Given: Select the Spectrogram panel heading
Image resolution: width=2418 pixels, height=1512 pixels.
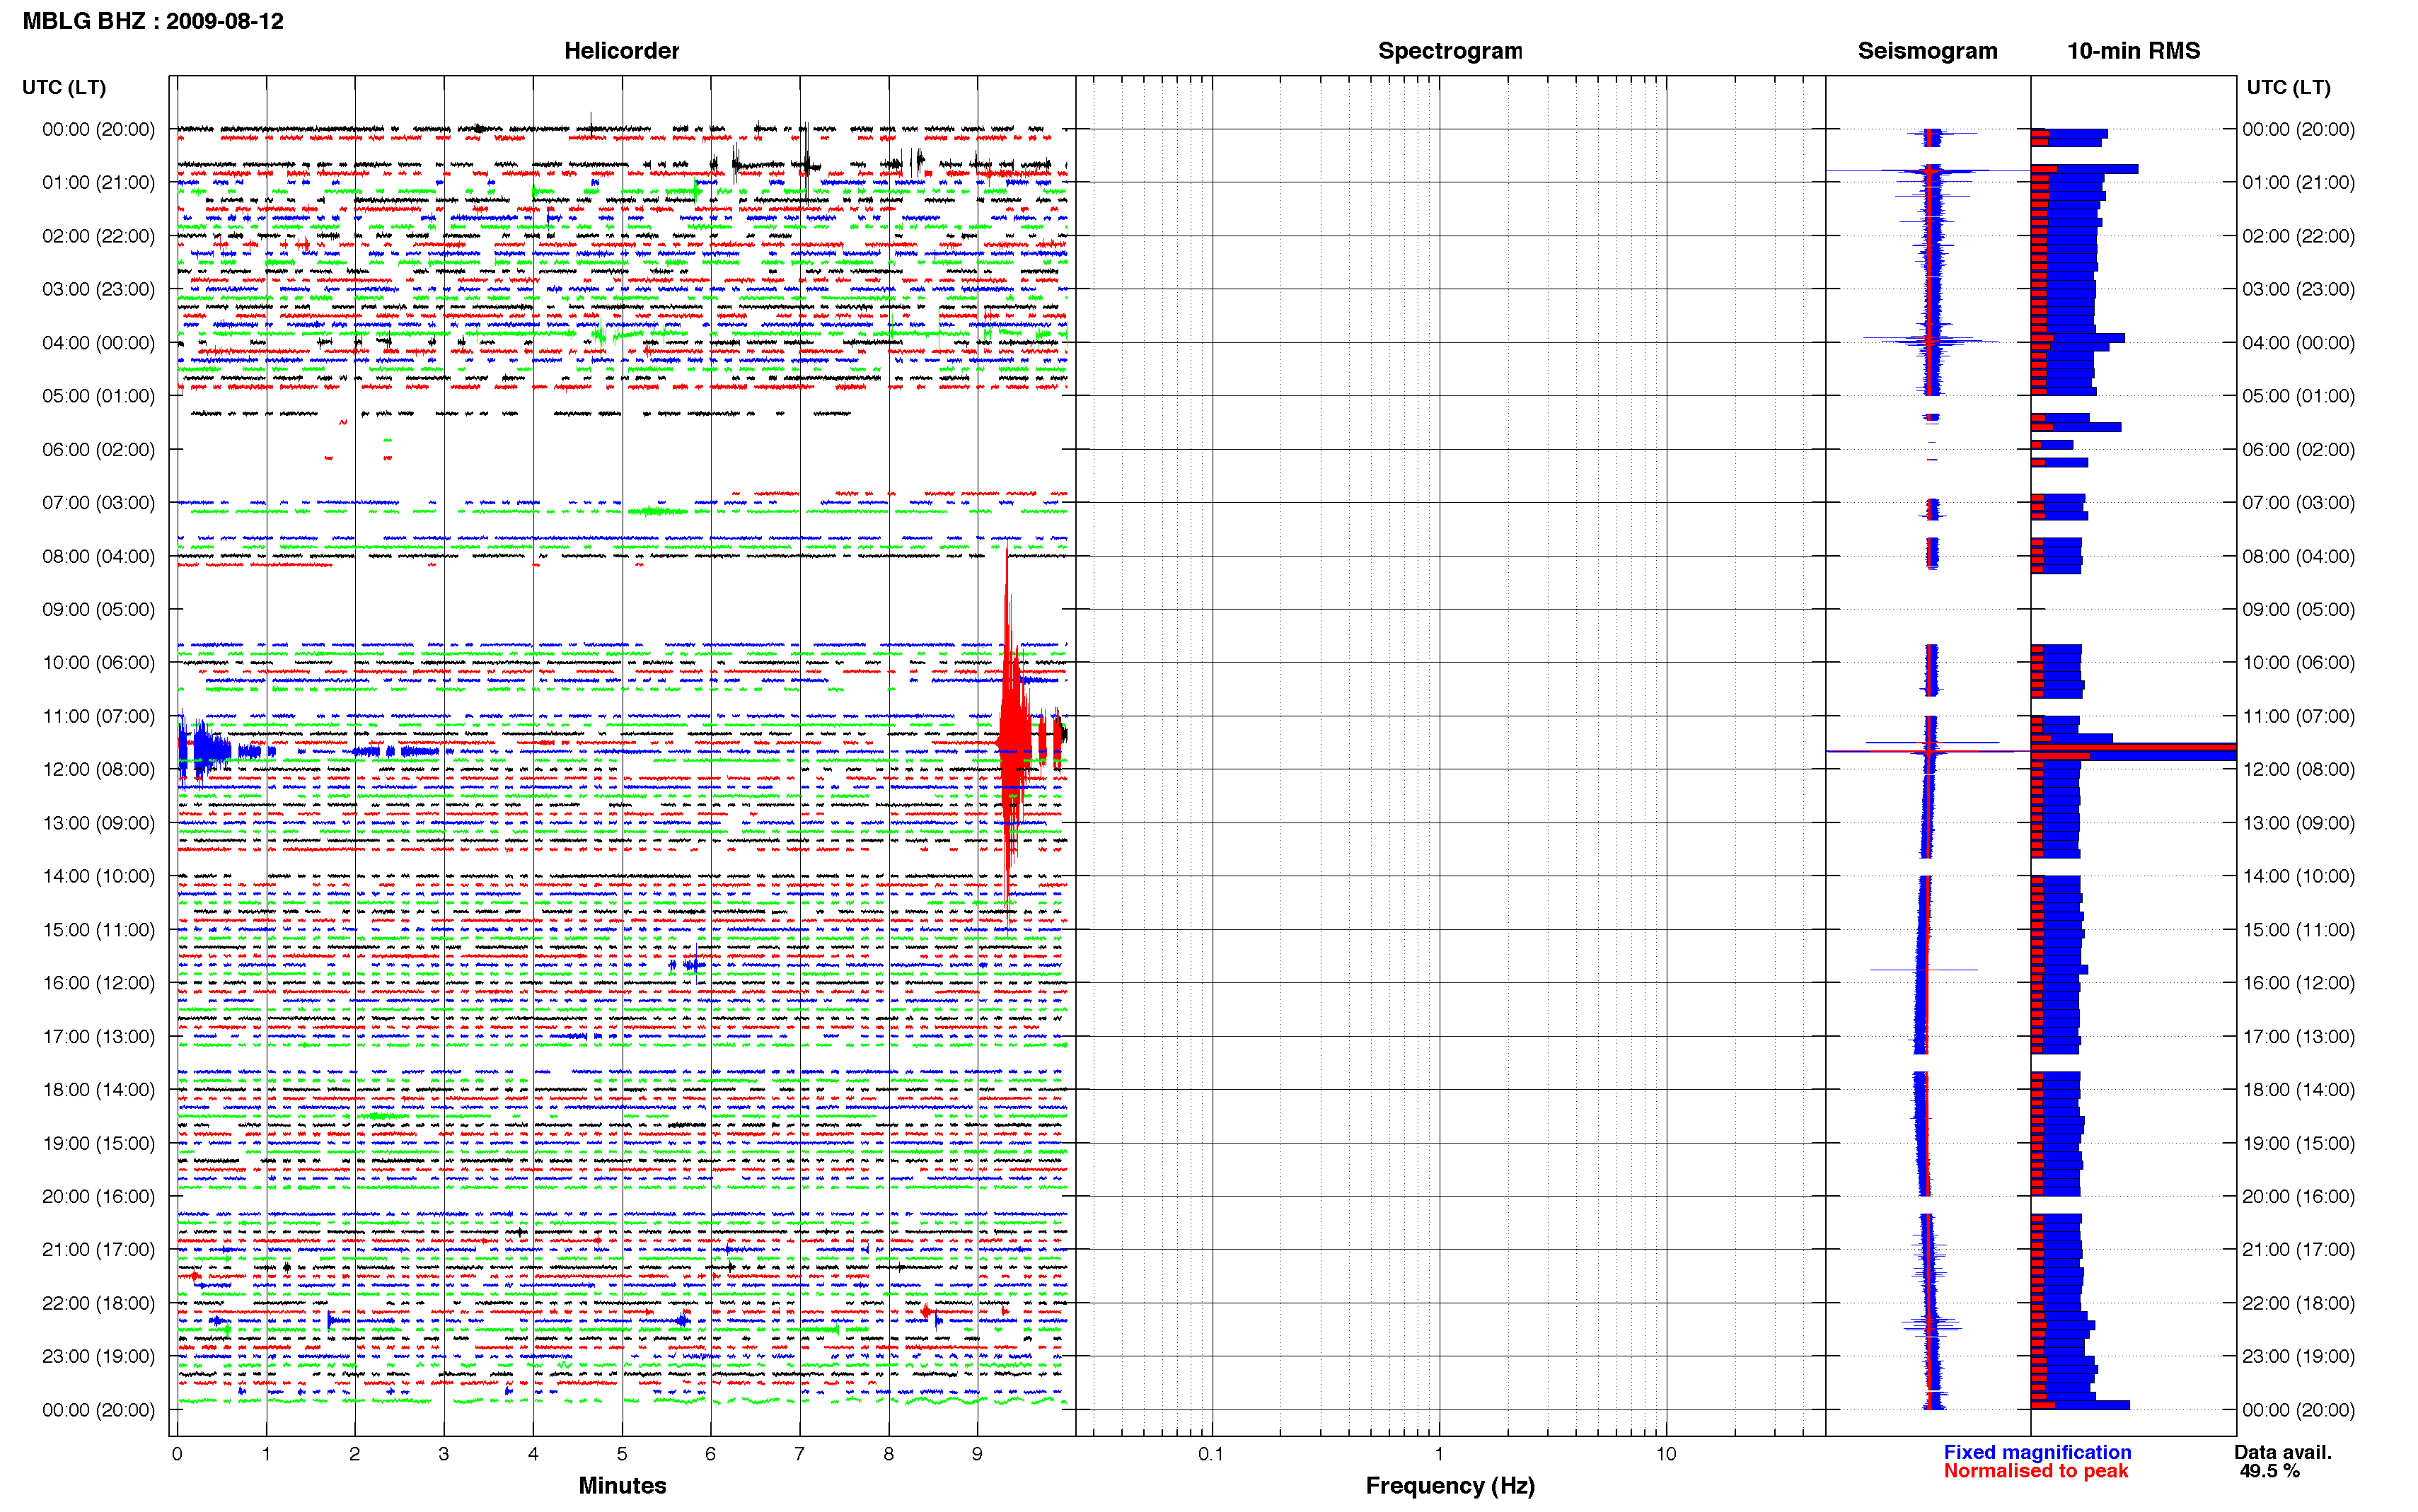Looking at the screenshot, I should tap(1450, 51).
